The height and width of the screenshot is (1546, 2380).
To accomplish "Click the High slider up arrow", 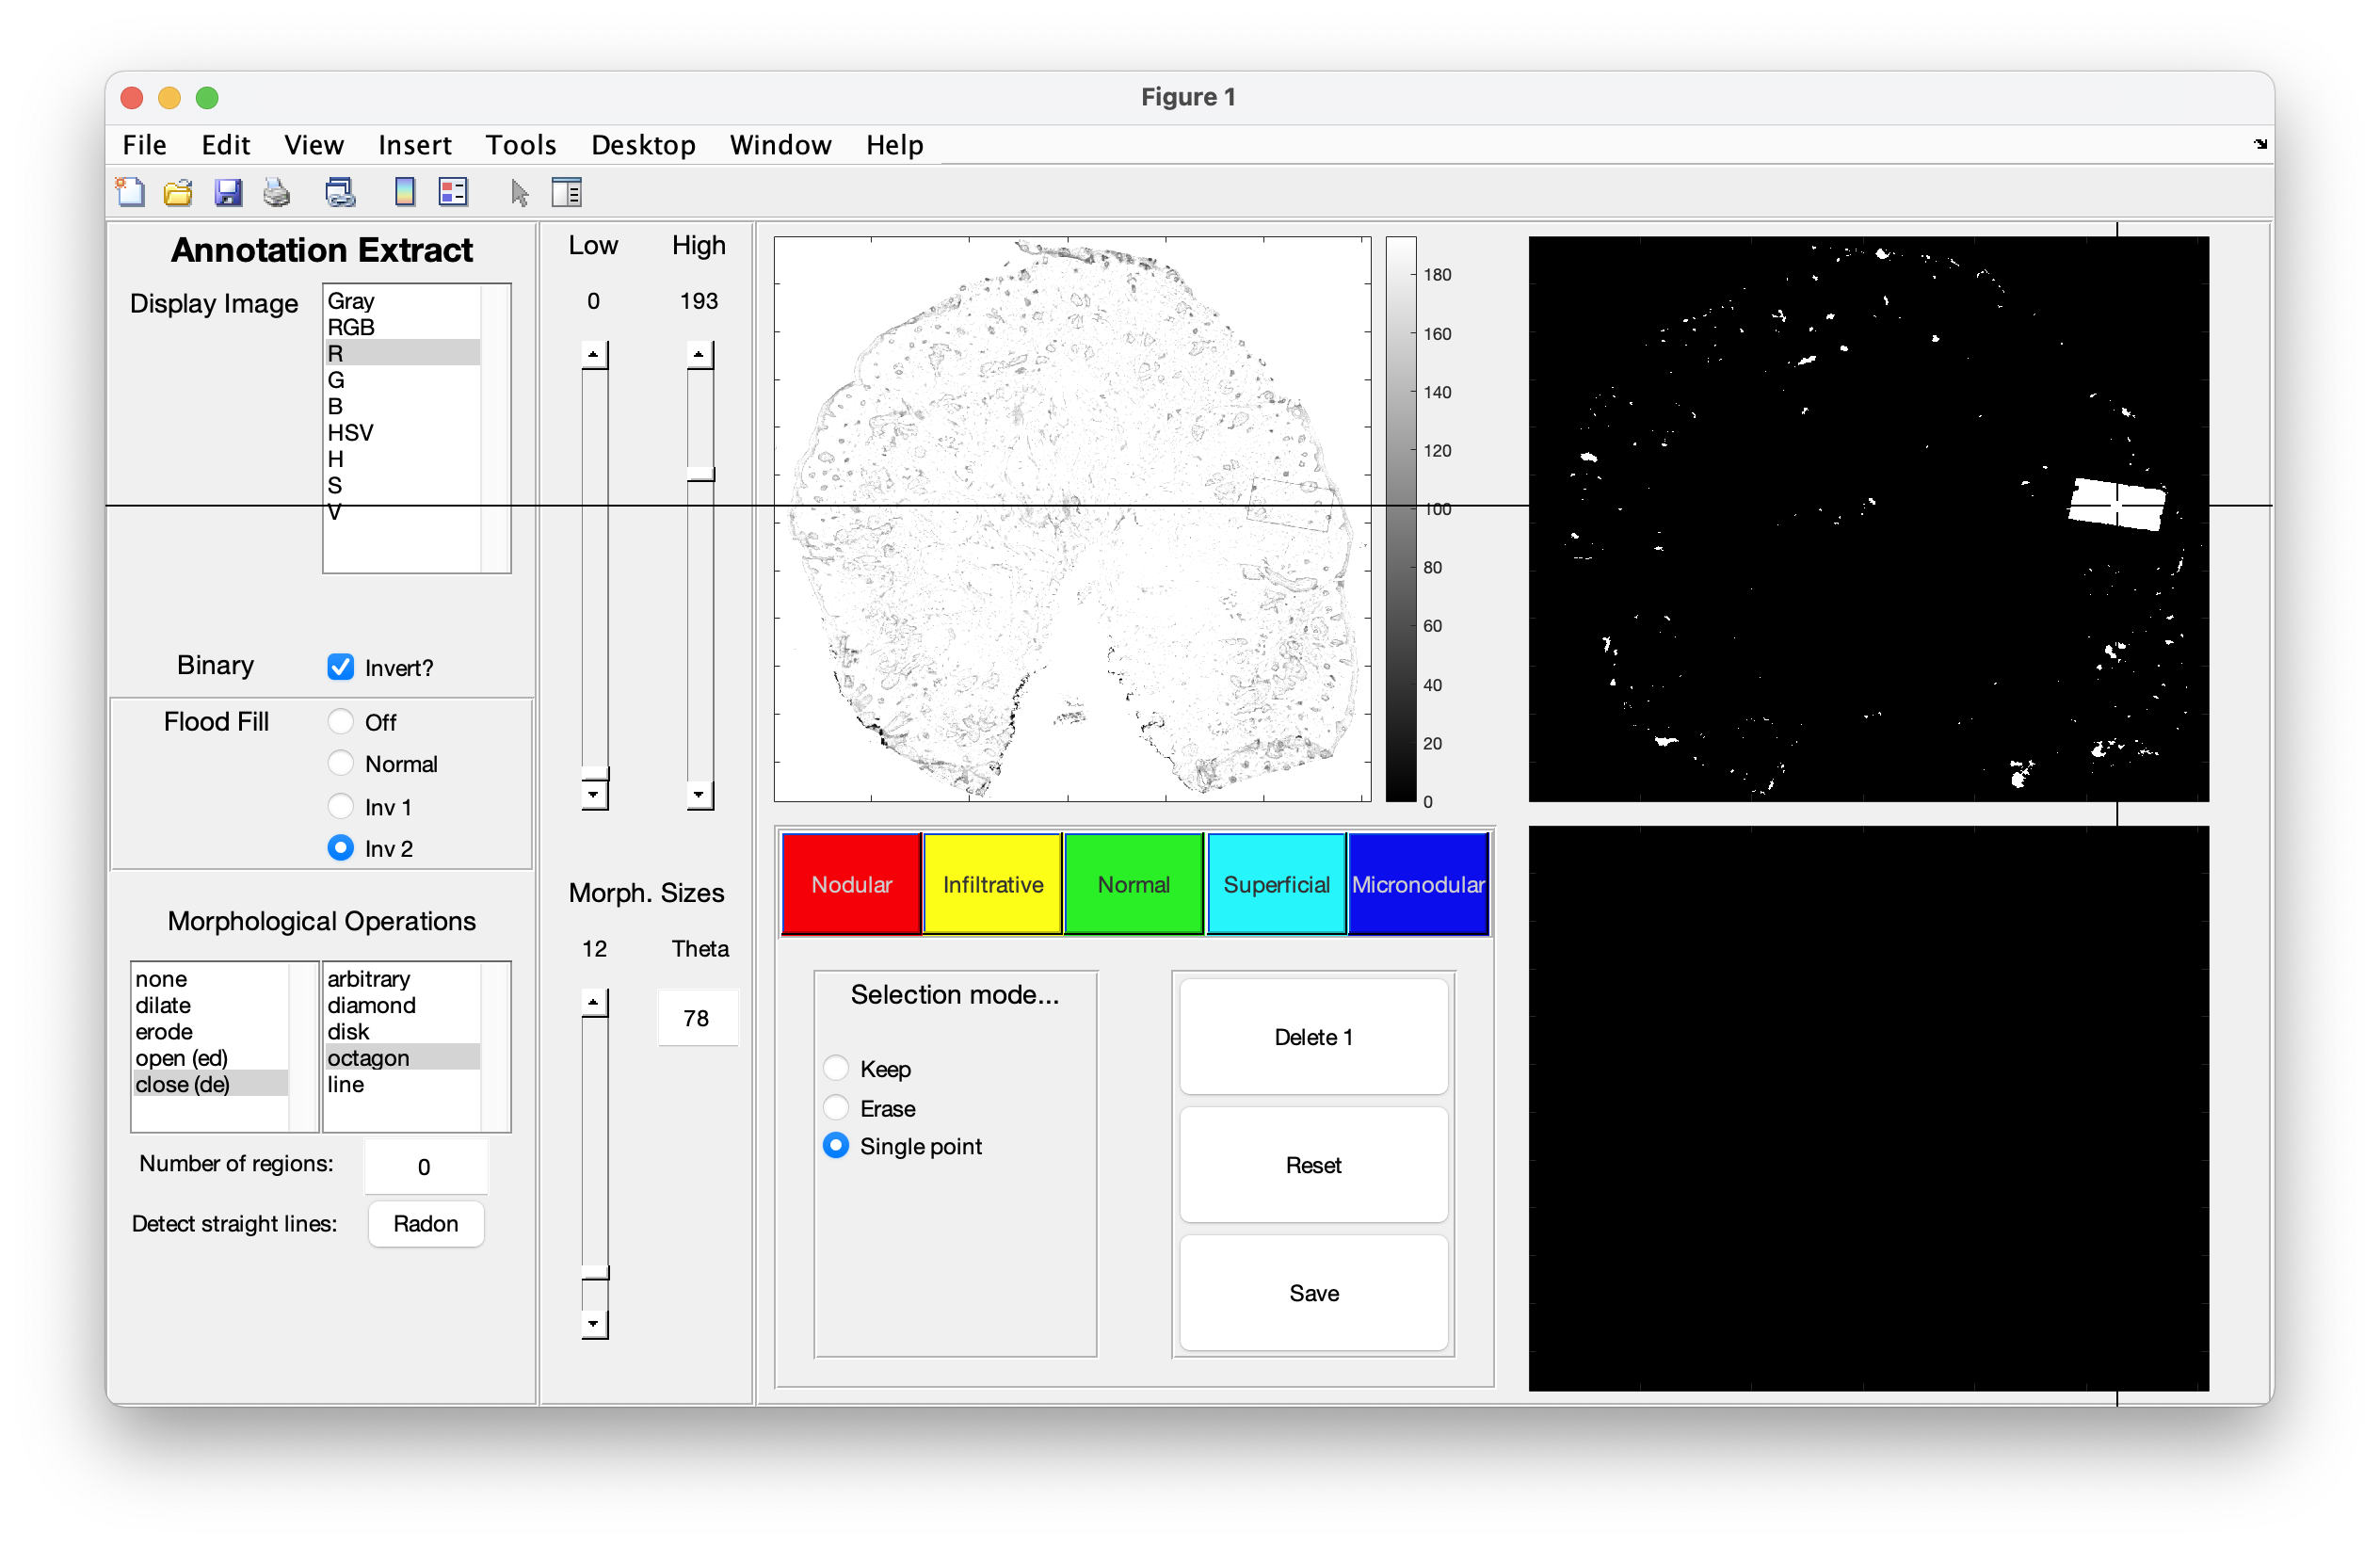I will tap(699, 354).
